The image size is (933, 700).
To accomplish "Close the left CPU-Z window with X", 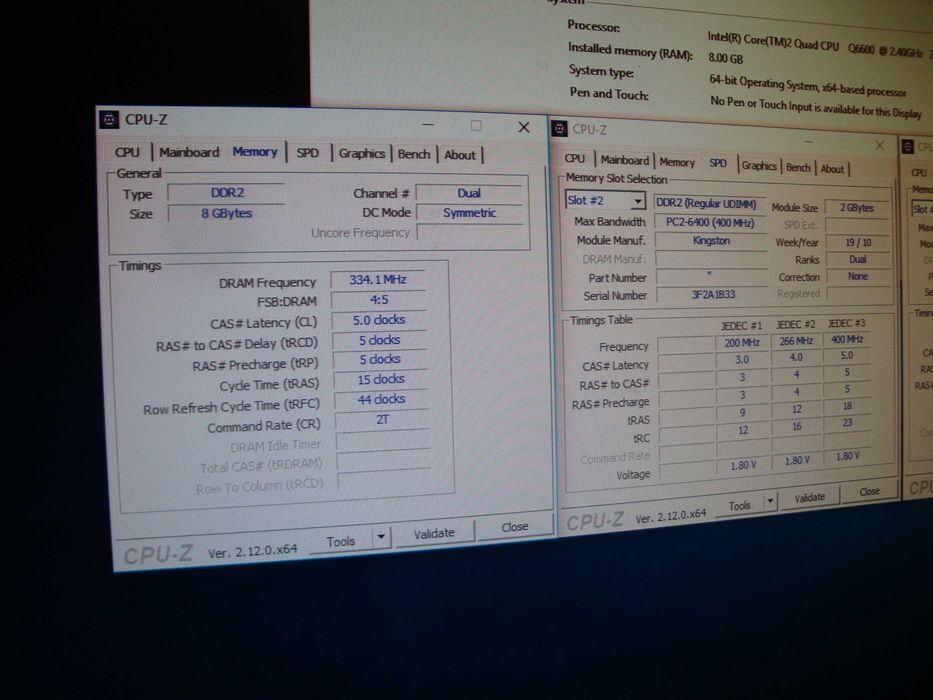I will tap(524, 127).
